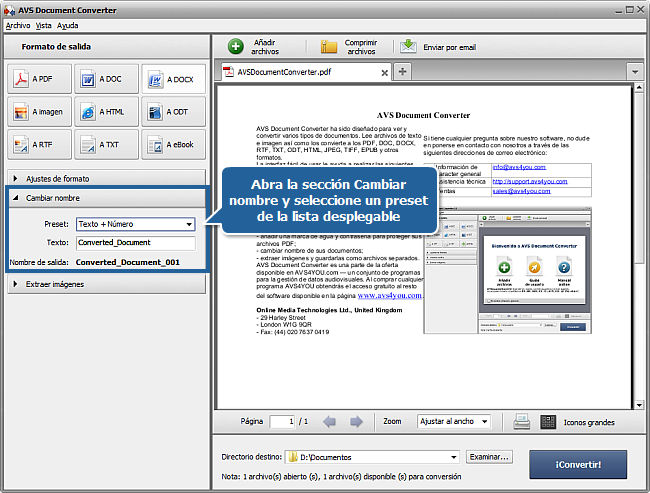Open the Archivo menu

click(x=18, y=24)
